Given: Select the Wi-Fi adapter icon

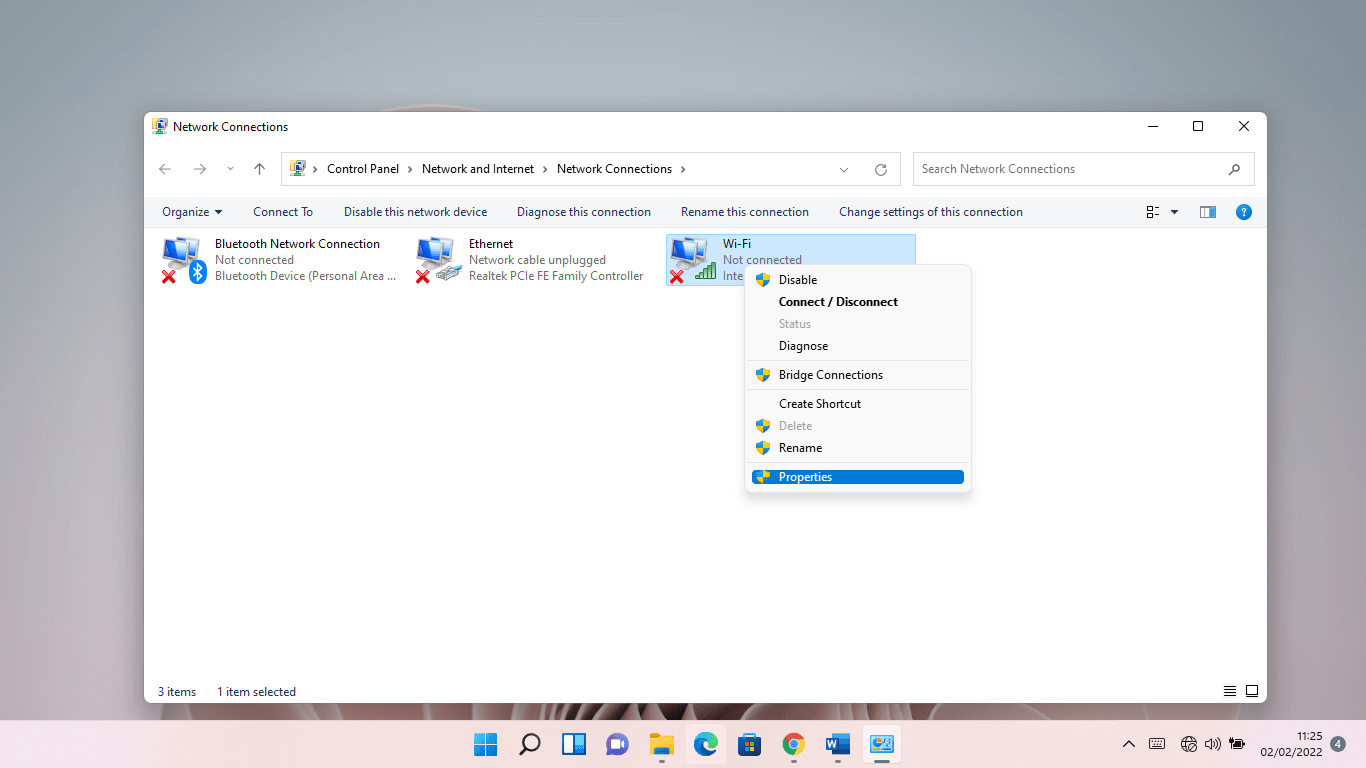Looking at the screenshot, I should (692, 260).
